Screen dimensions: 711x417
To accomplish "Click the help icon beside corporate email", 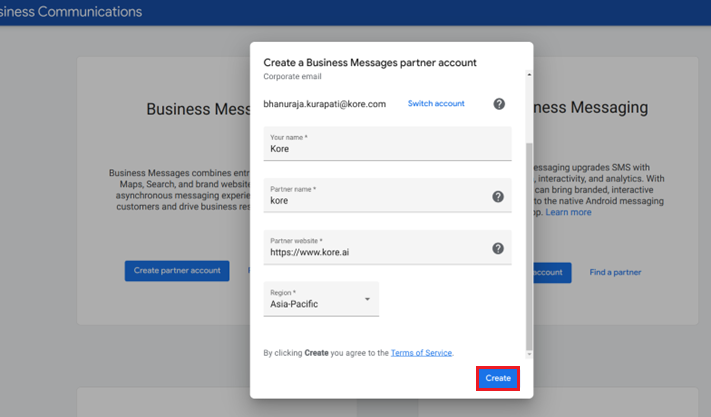I will [x=499, y=104].
